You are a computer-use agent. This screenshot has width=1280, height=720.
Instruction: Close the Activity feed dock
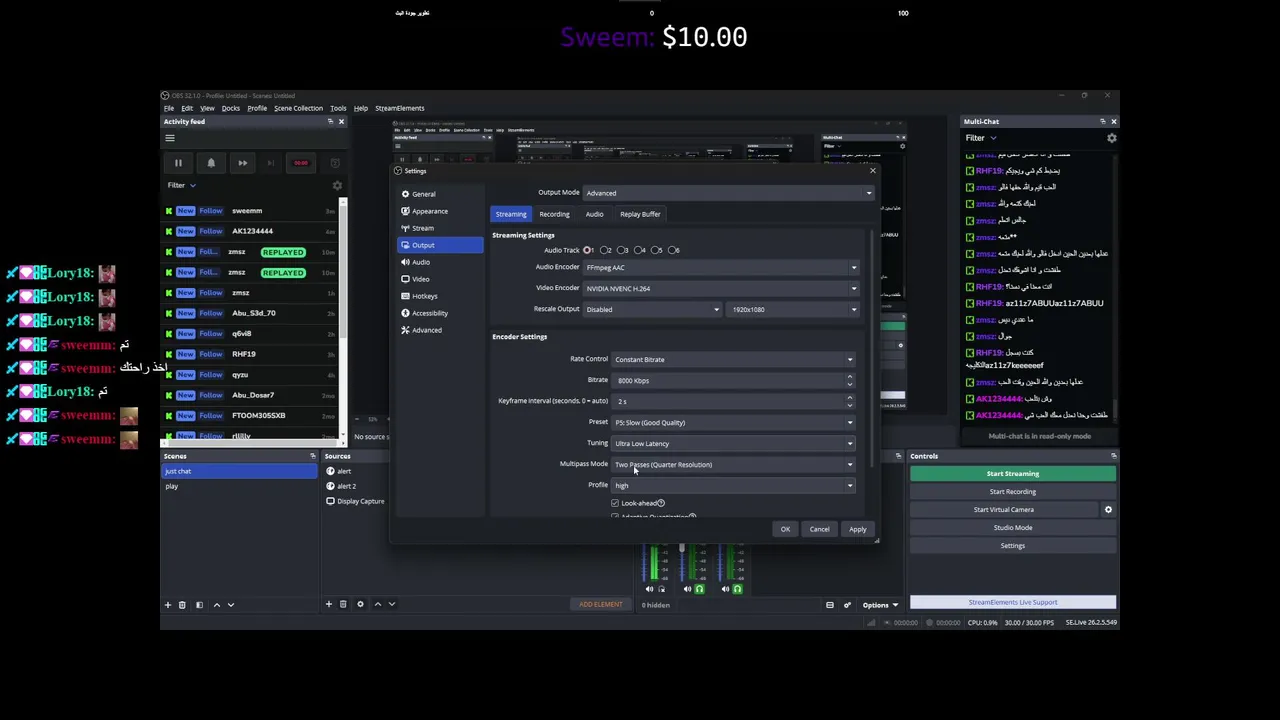click(x=341, y=122)
